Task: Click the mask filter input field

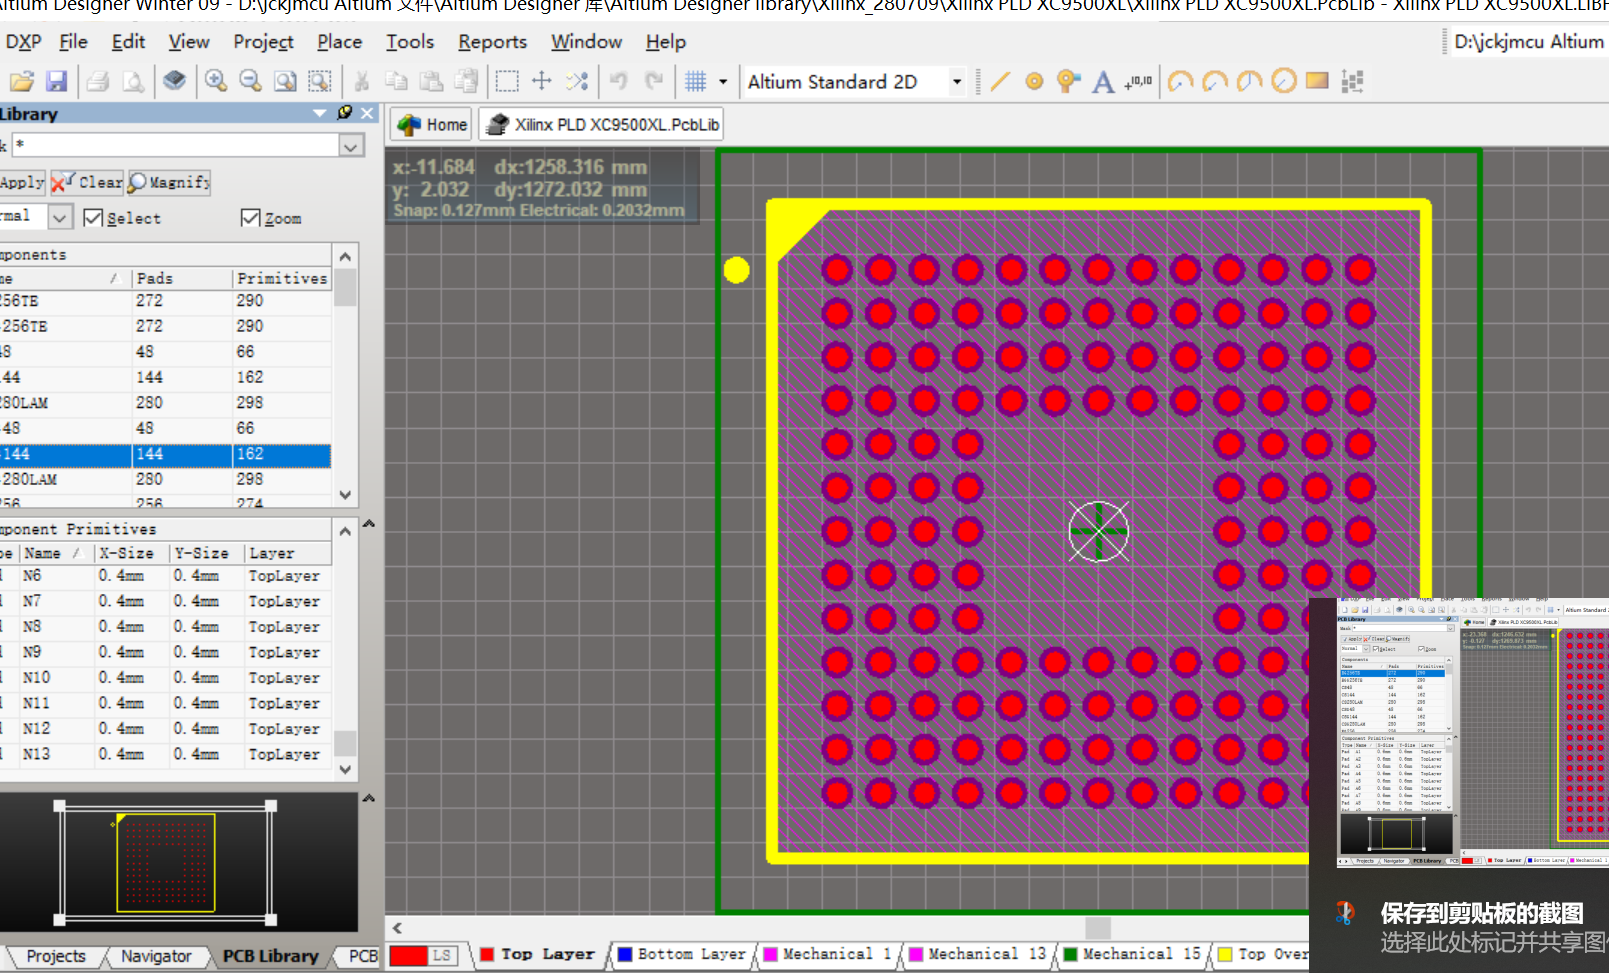Action: (176, 146)
